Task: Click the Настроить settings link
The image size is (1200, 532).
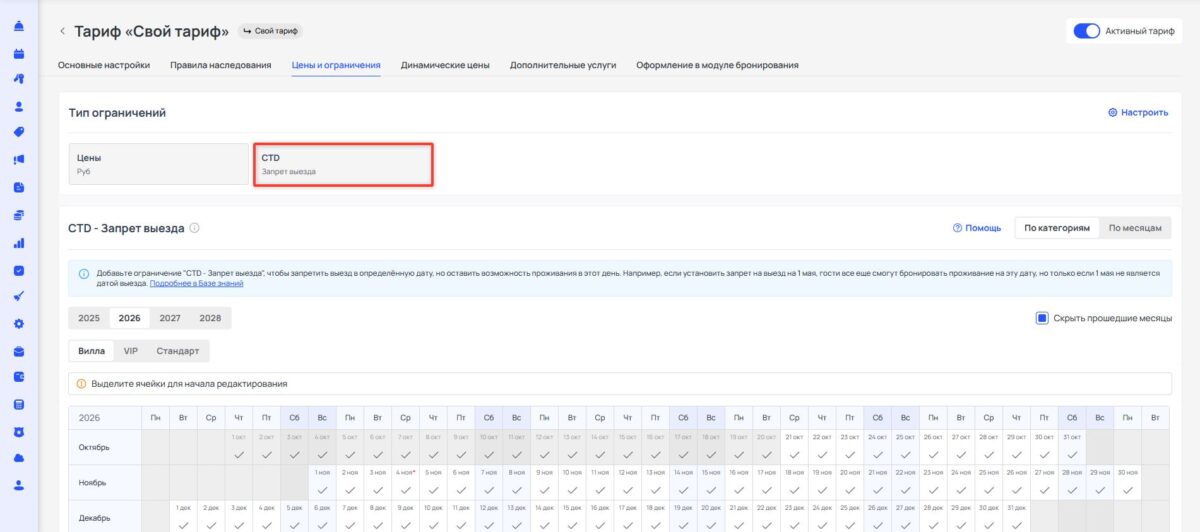Action: (1138, 112)
